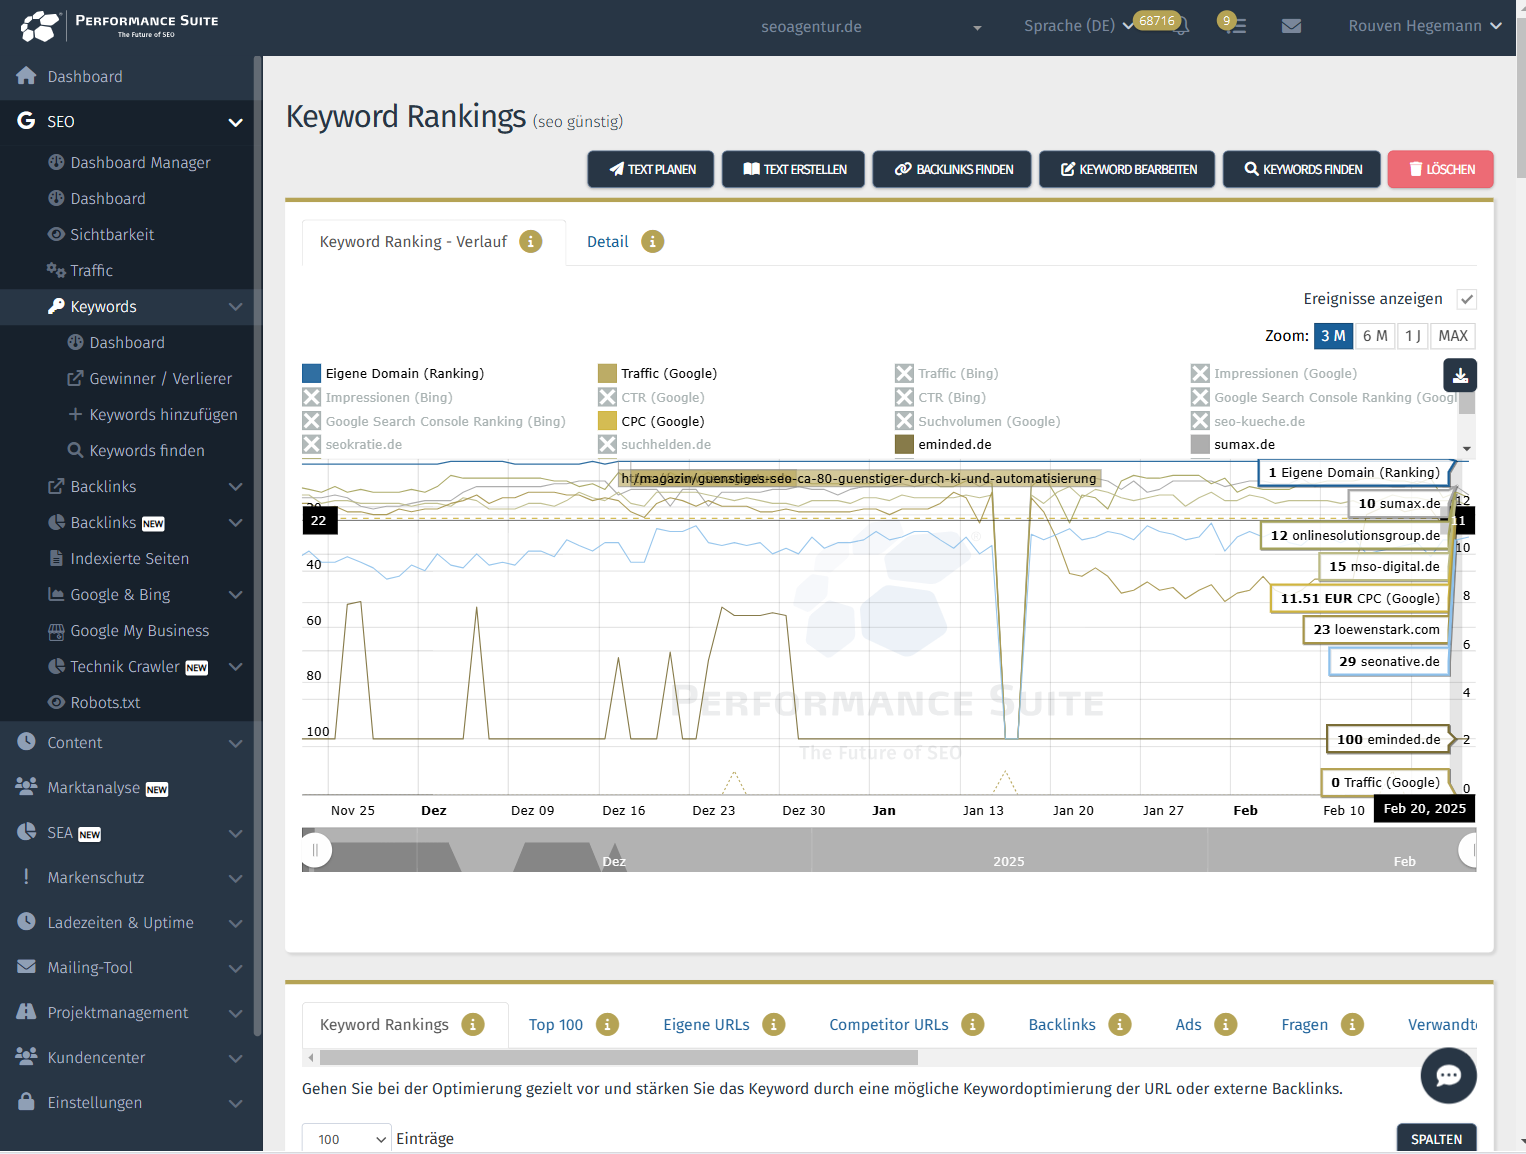Open the mail envelope icon in header
Image resolution: width=1526 pixels, height=1154 pixels.
[x=1291, y=26]
